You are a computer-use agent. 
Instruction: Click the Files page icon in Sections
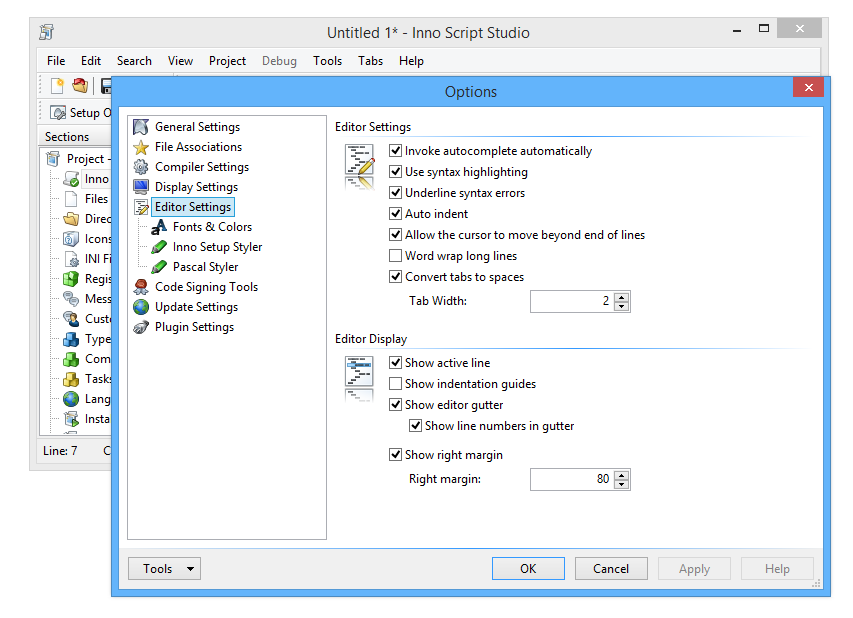[x=71, y=199]
